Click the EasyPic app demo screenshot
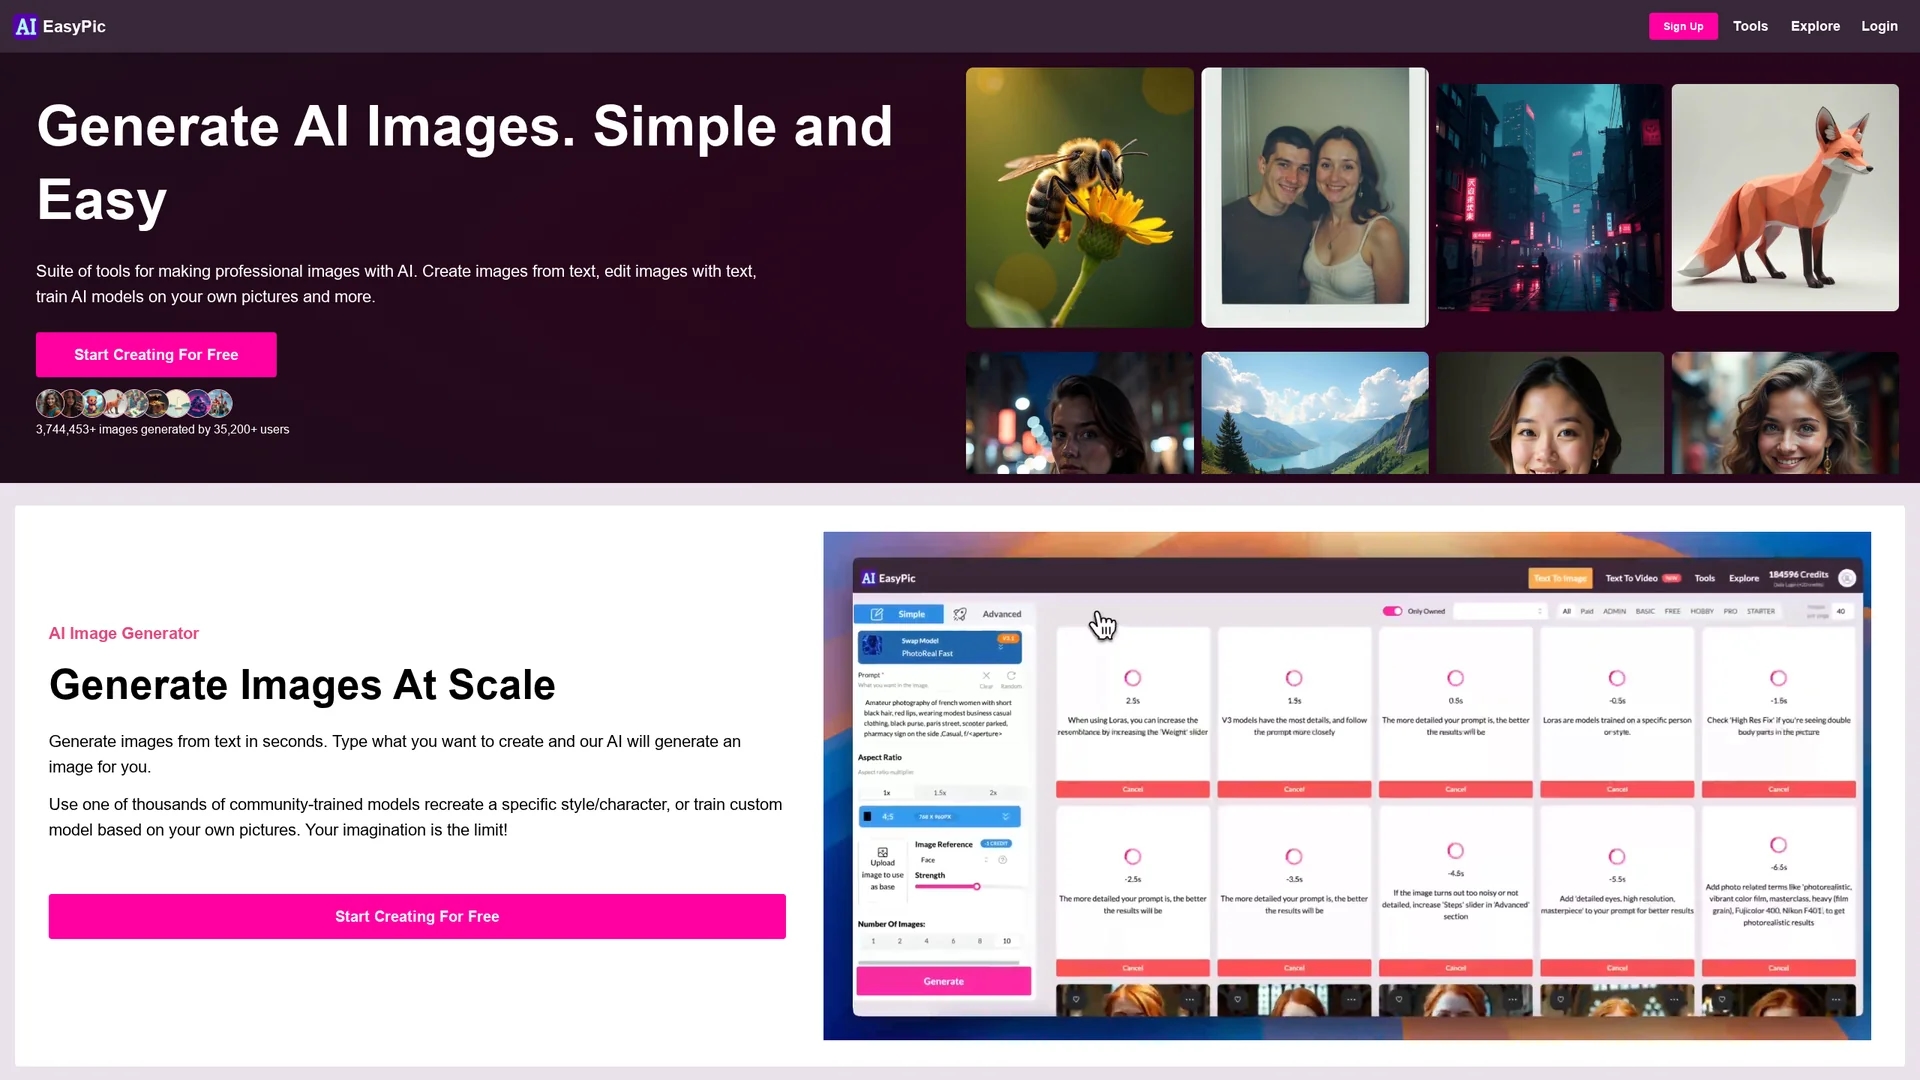 pos(1347,786)
